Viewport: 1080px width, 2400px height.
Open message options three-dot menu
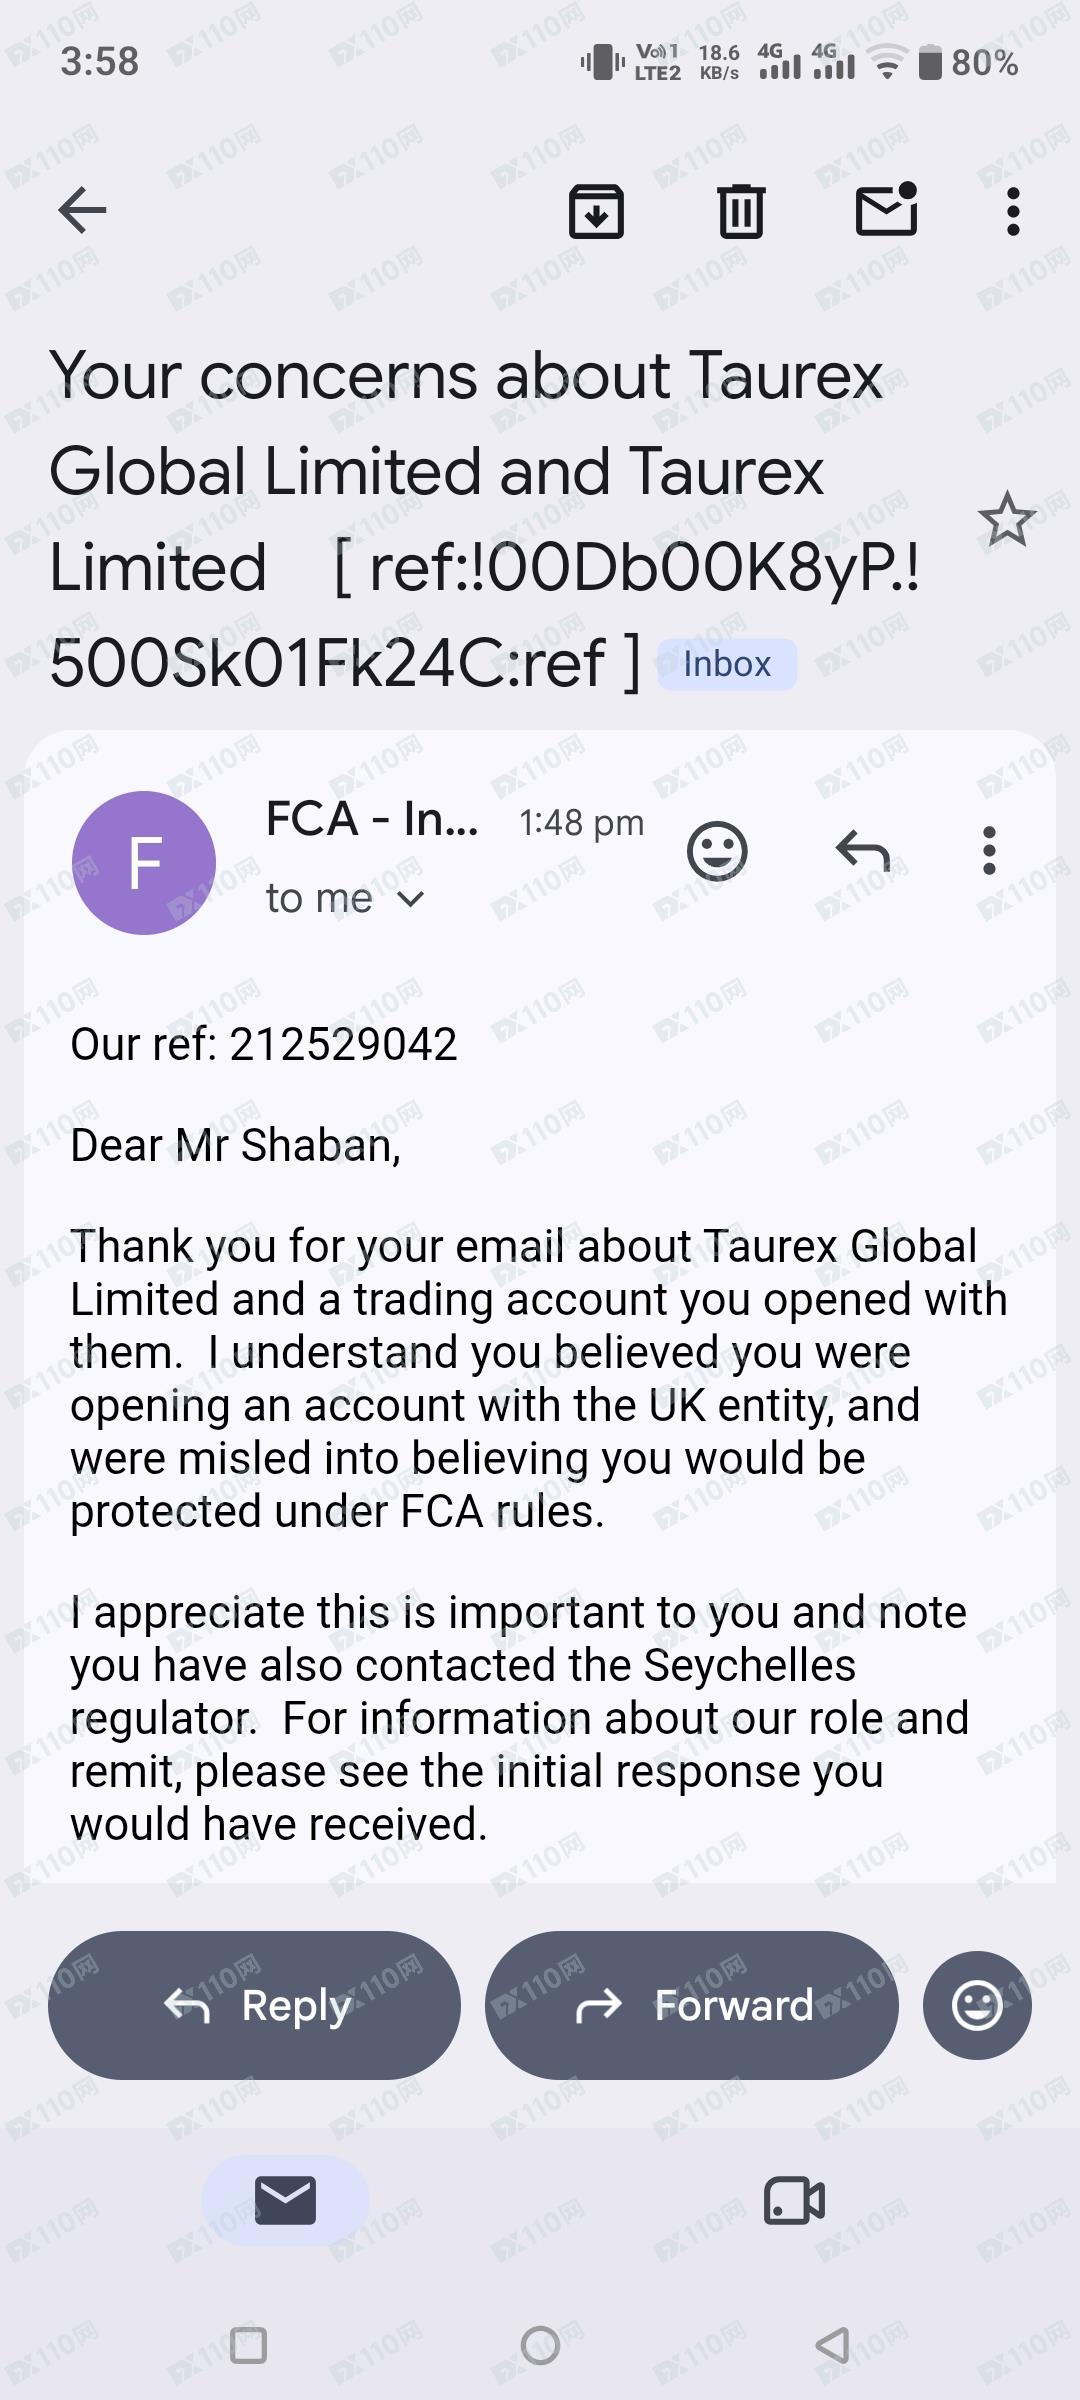point(989,851)
